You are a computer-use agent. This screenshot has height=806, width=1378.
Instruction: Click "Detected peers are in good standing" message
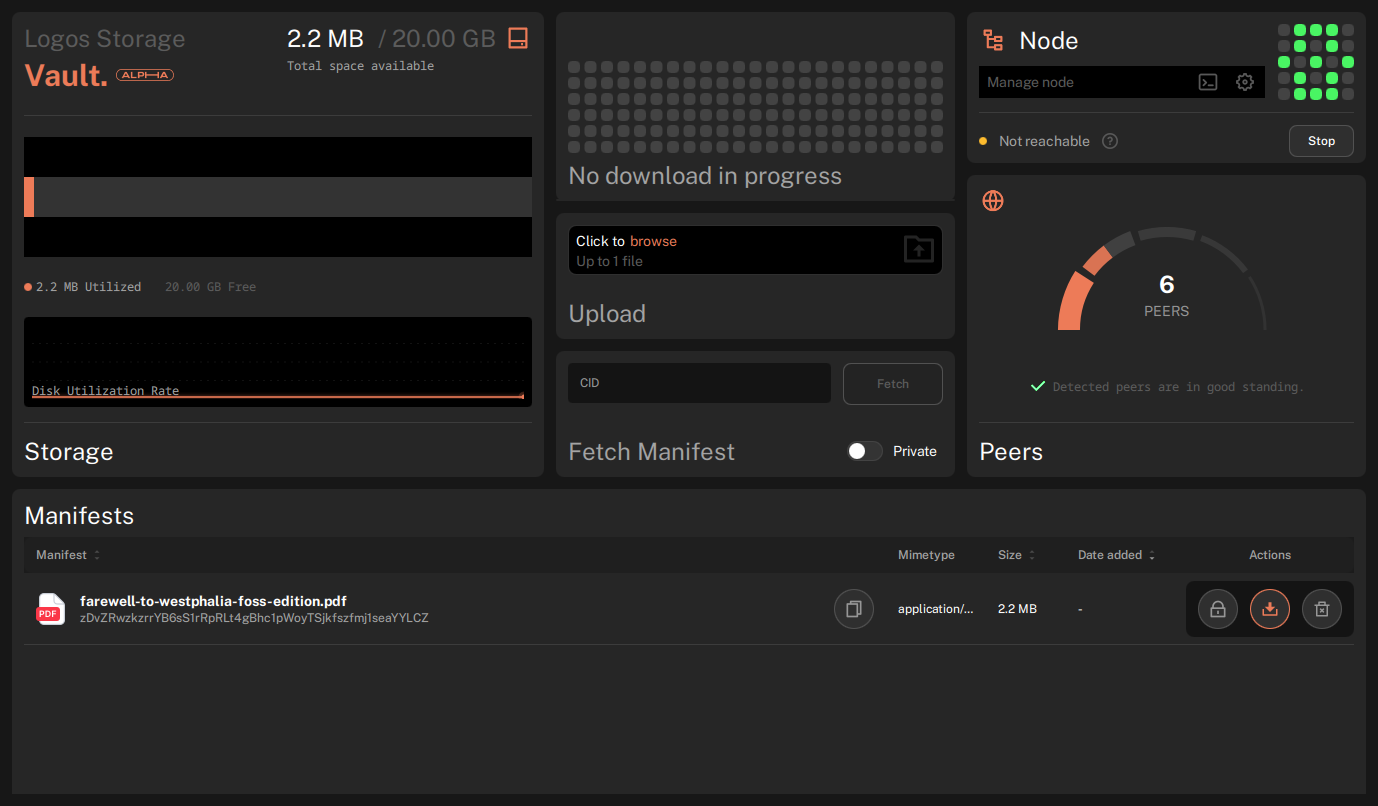[1178, 387]
